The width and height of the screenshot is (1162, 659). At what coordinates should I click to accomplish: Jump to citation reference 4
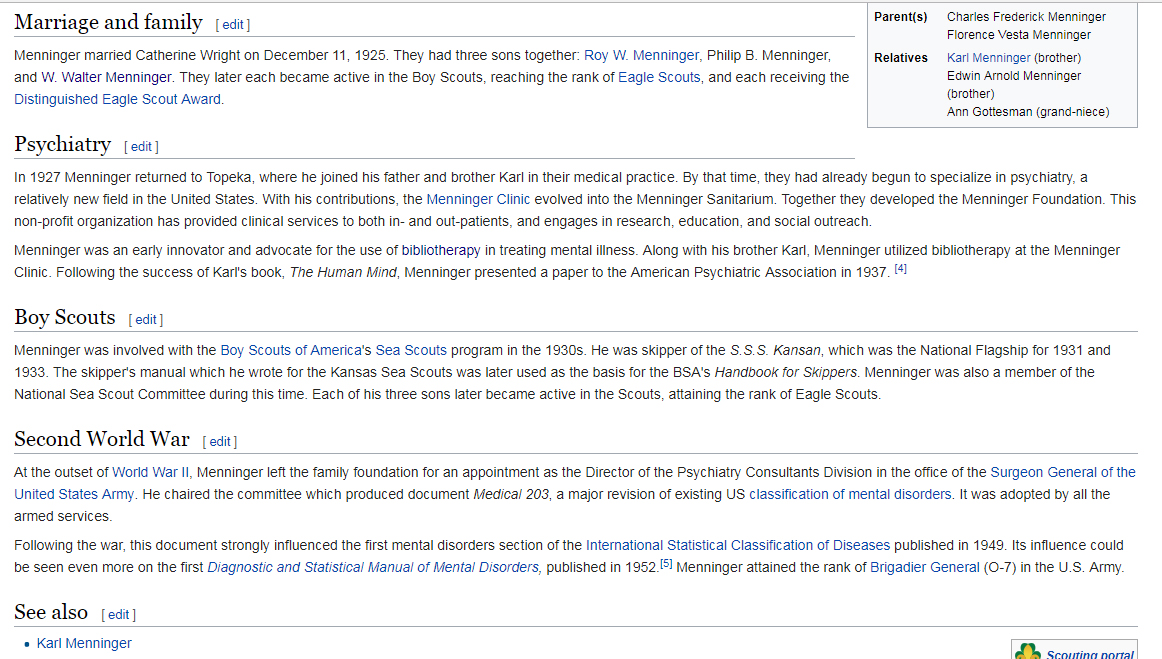(900, 269)
